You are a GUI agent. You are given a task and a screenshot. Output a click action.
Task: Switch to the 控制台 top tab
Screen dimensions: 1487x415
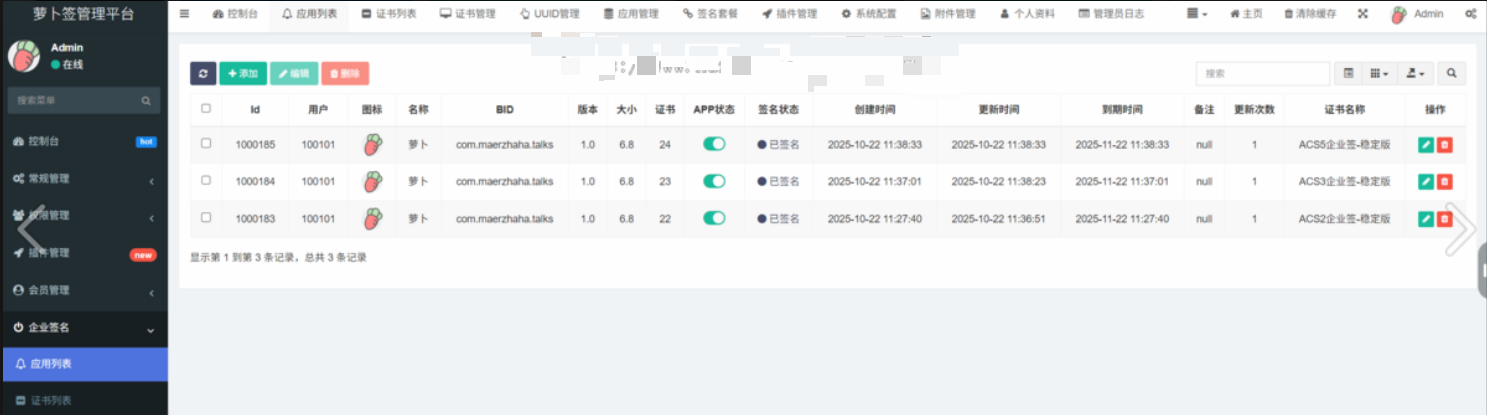[235, 14]
